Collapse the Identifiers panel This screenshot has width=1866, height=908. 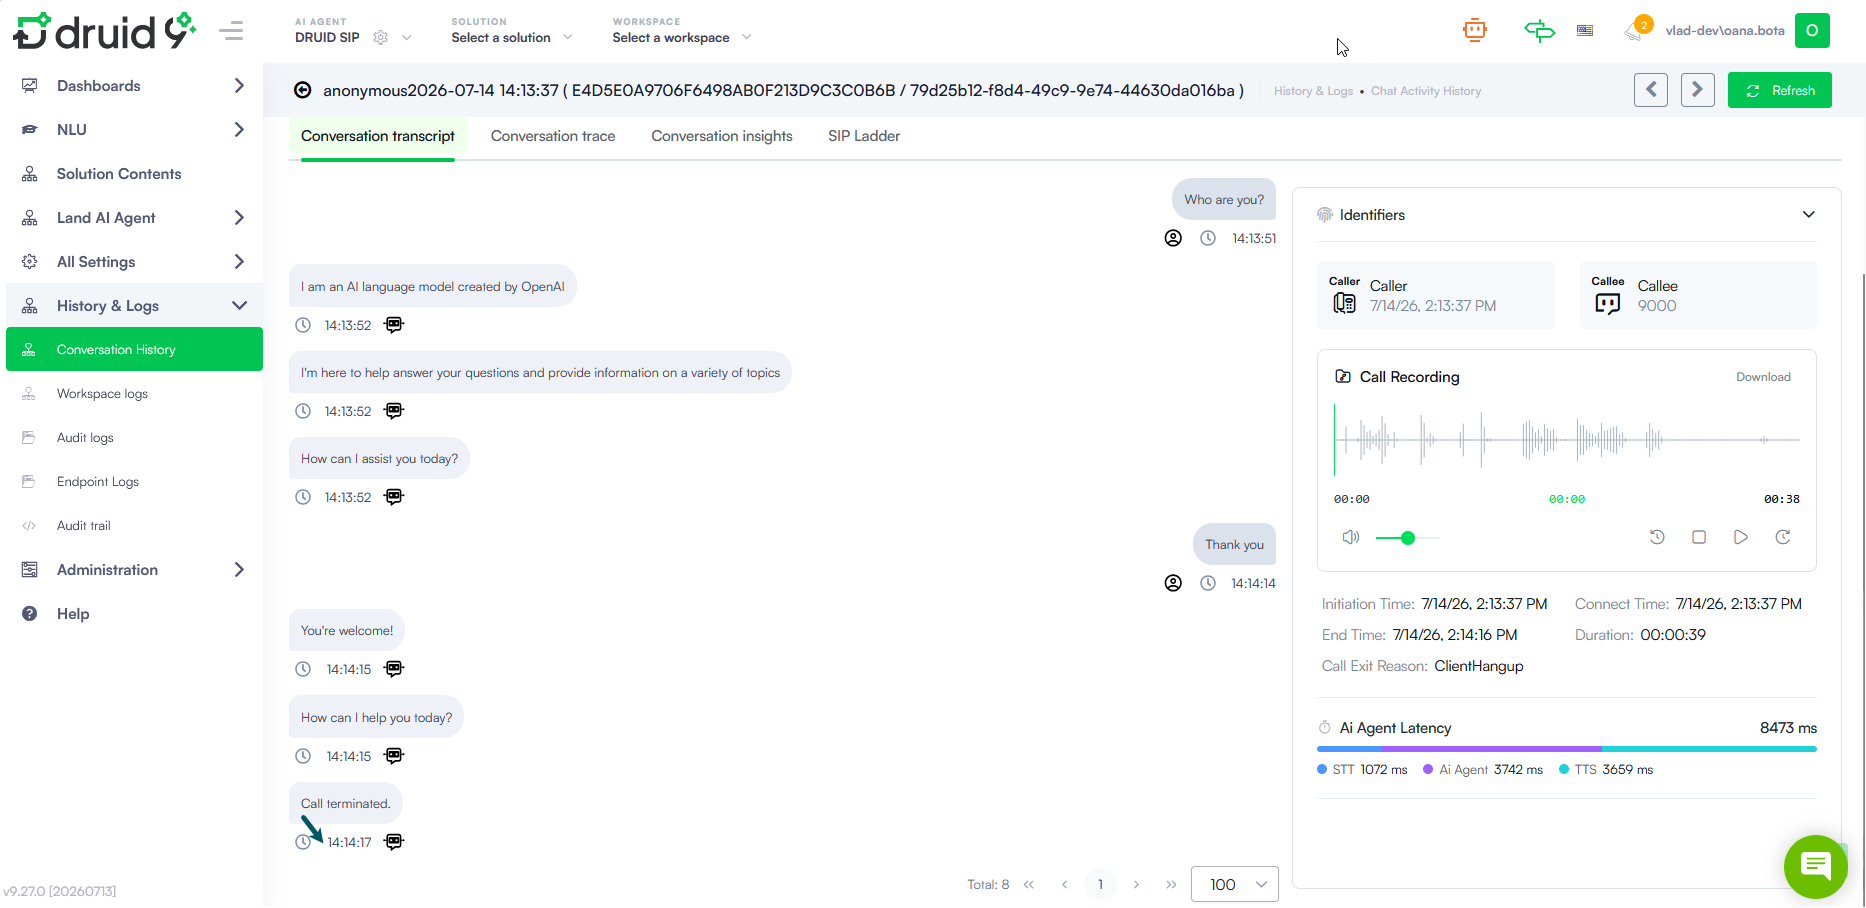tap(1809, 214)
